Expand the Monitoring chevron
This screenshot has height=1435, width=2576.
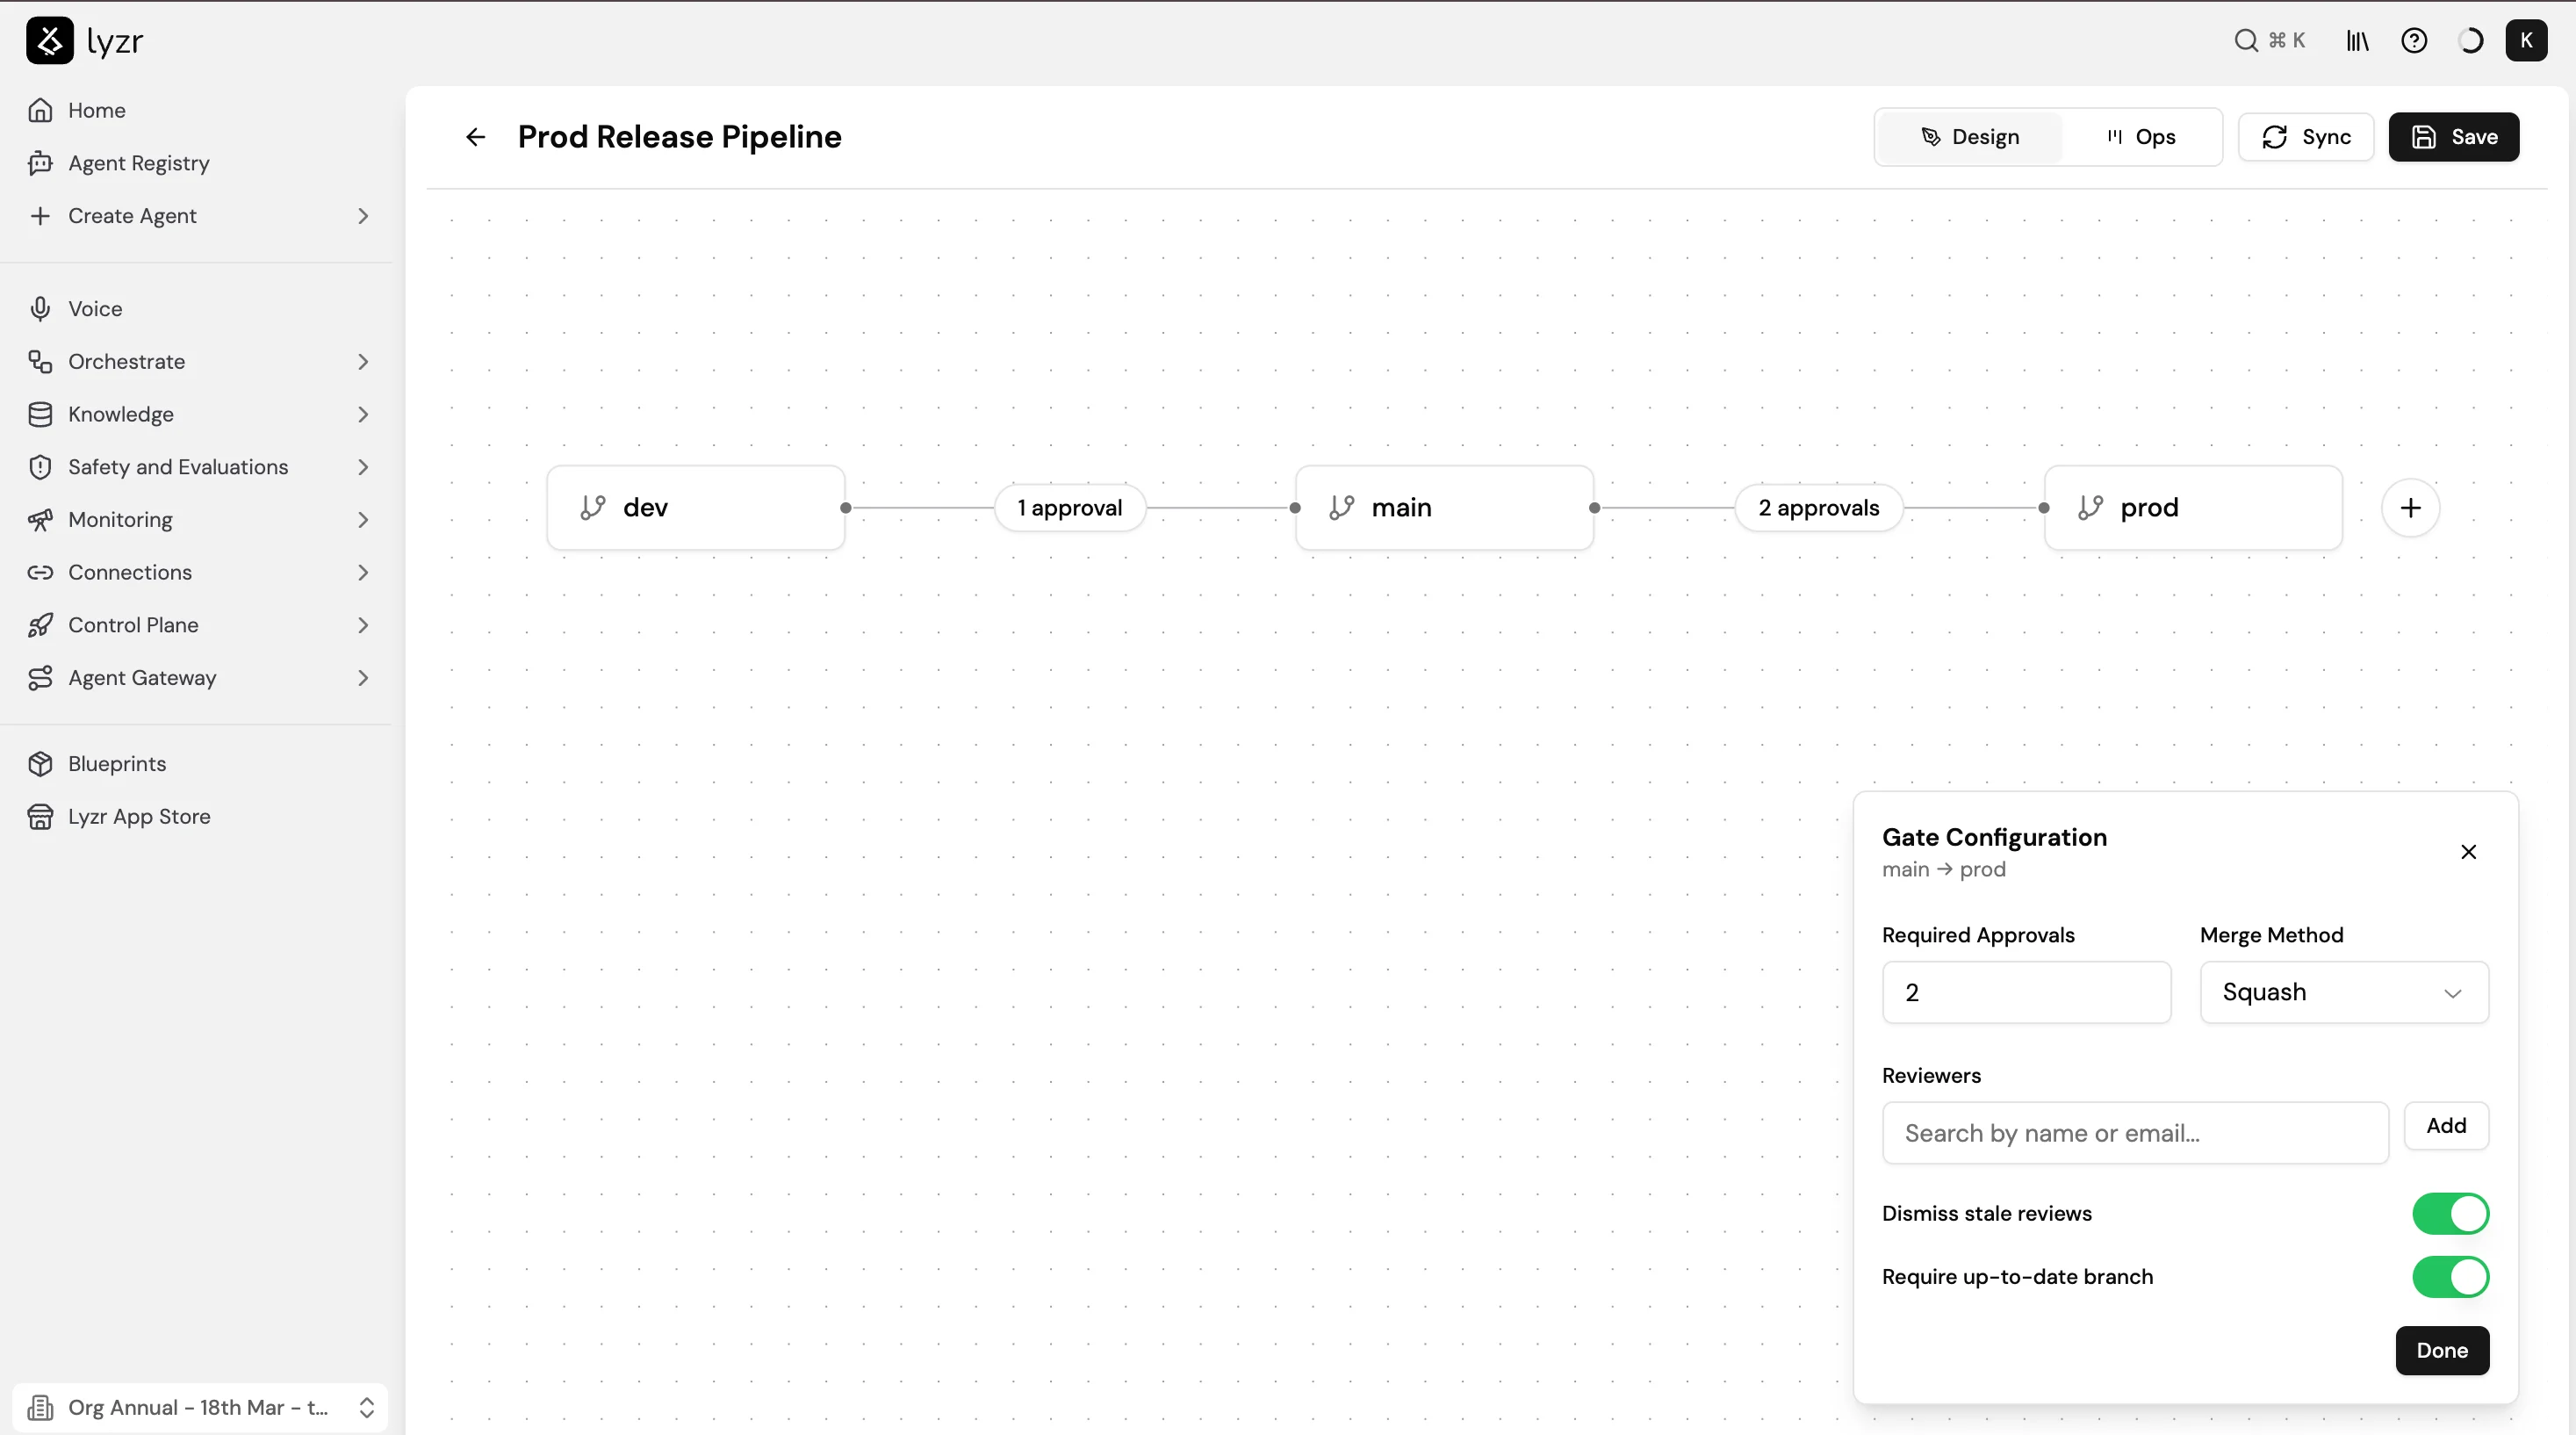point(363,520)
